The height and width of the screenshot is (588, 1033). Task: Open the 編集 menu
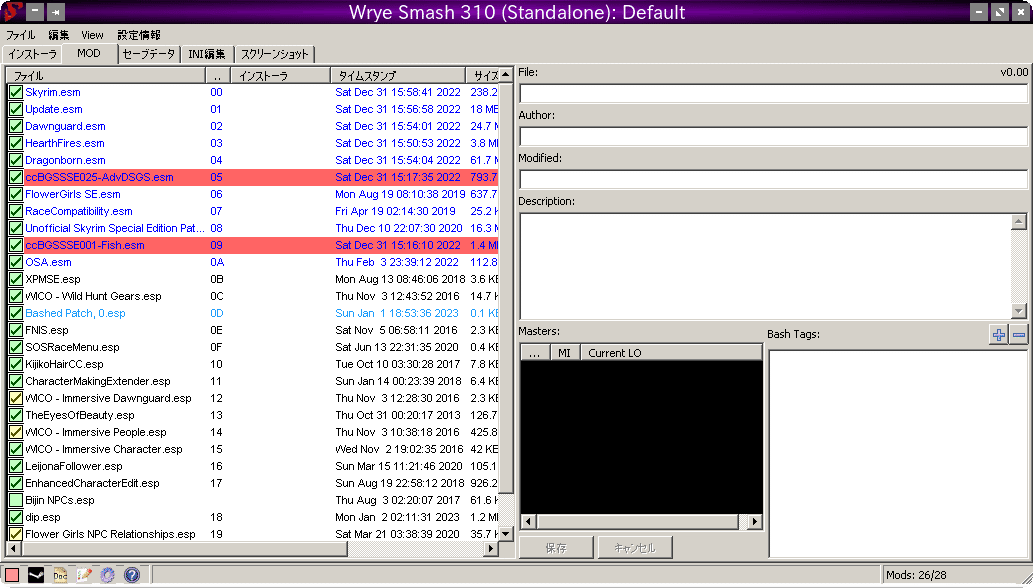click(x=59, y=35)
